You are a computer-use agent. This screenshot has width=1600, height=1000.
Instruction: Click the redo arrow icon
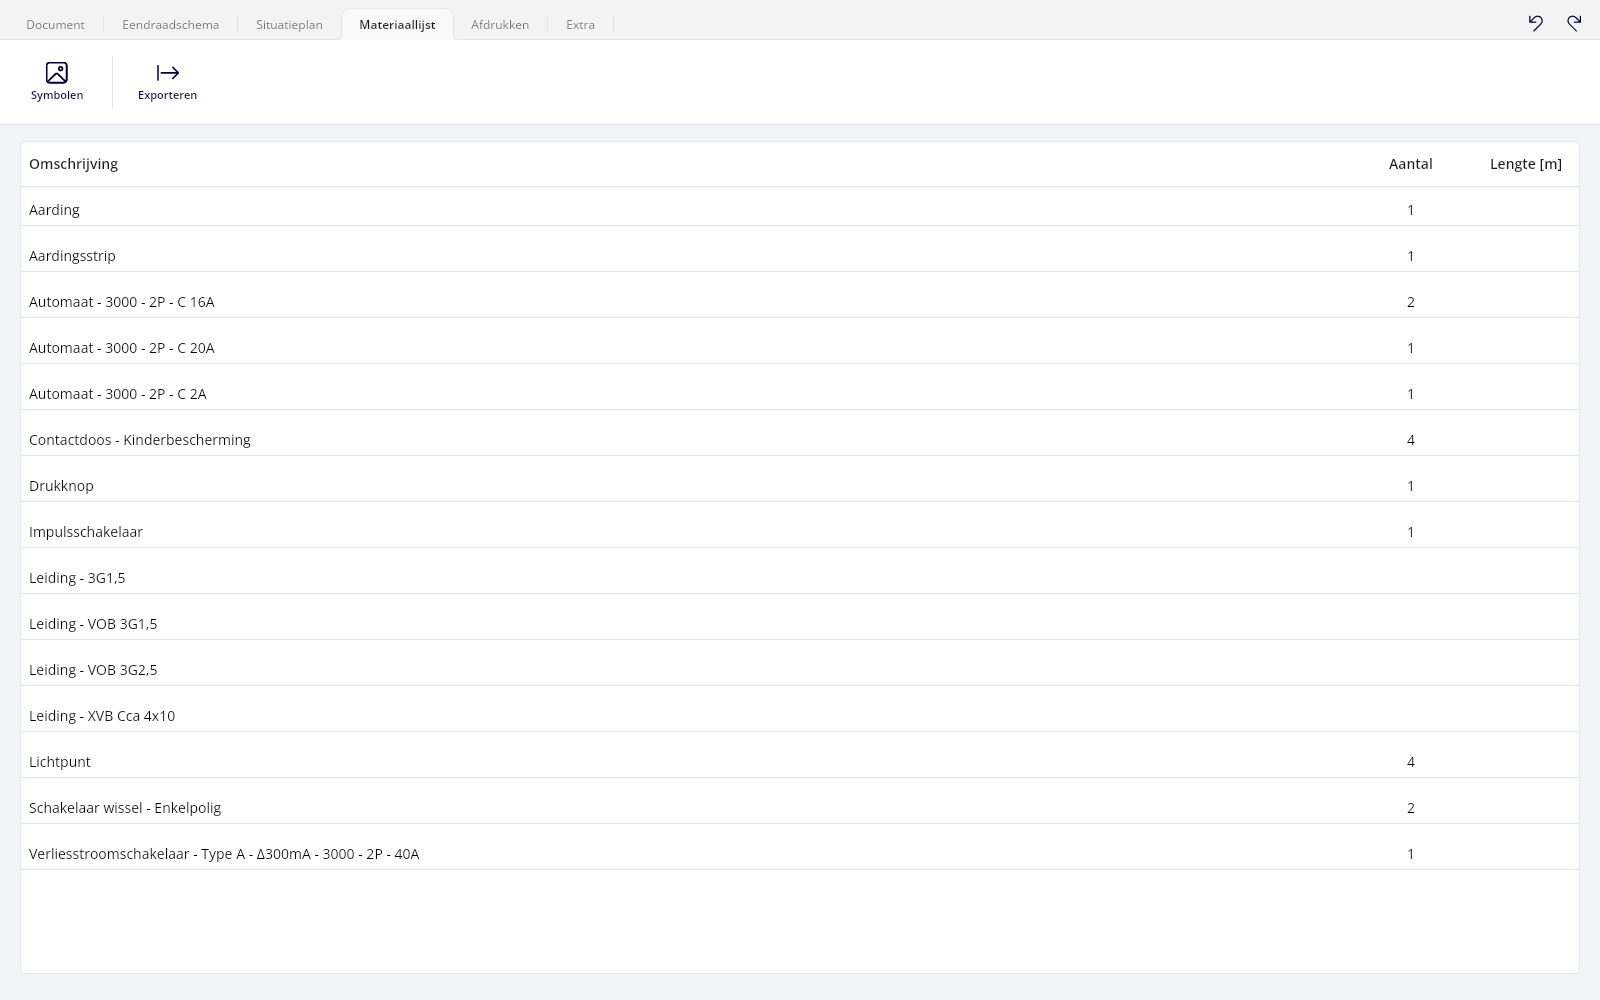point(1574,23)
